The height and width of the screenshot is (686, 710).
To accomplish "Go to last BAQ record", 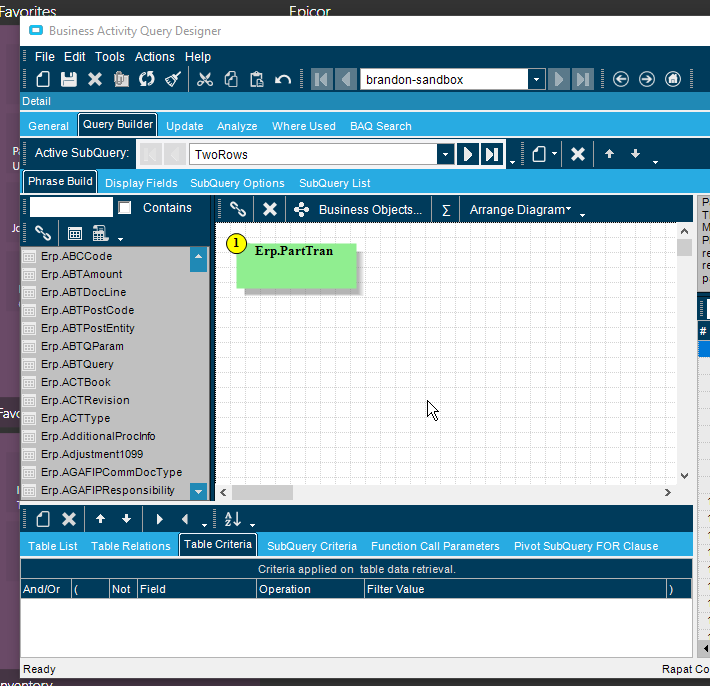I will click(x=583, y=80).
